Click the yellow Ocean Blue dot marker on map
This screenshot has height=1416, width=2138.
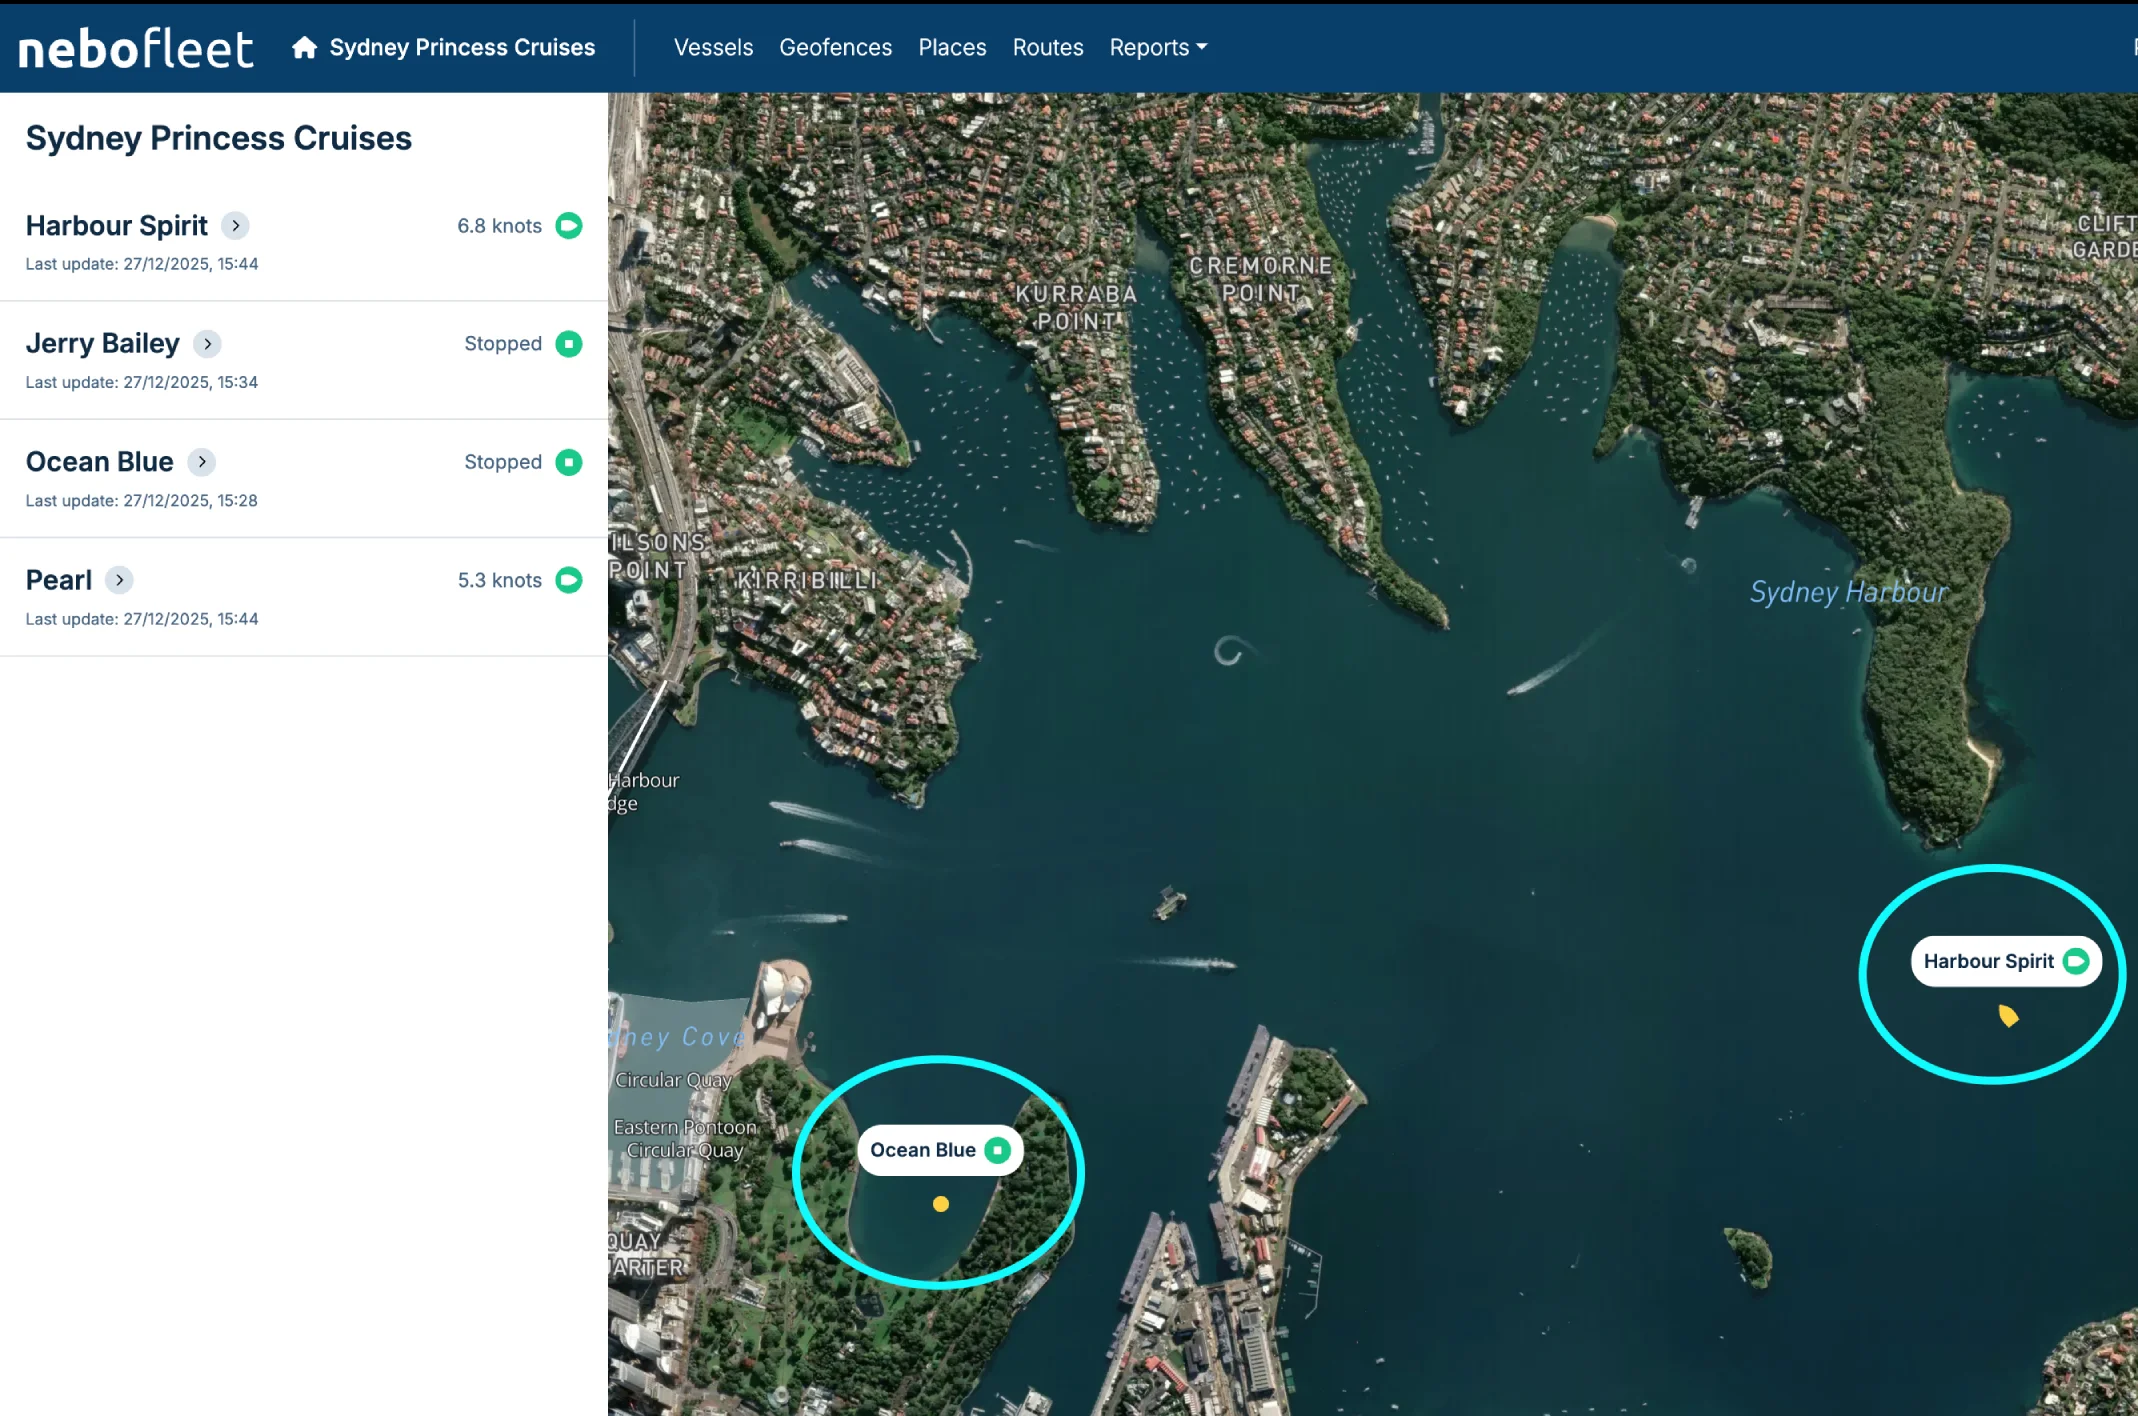941,1204
